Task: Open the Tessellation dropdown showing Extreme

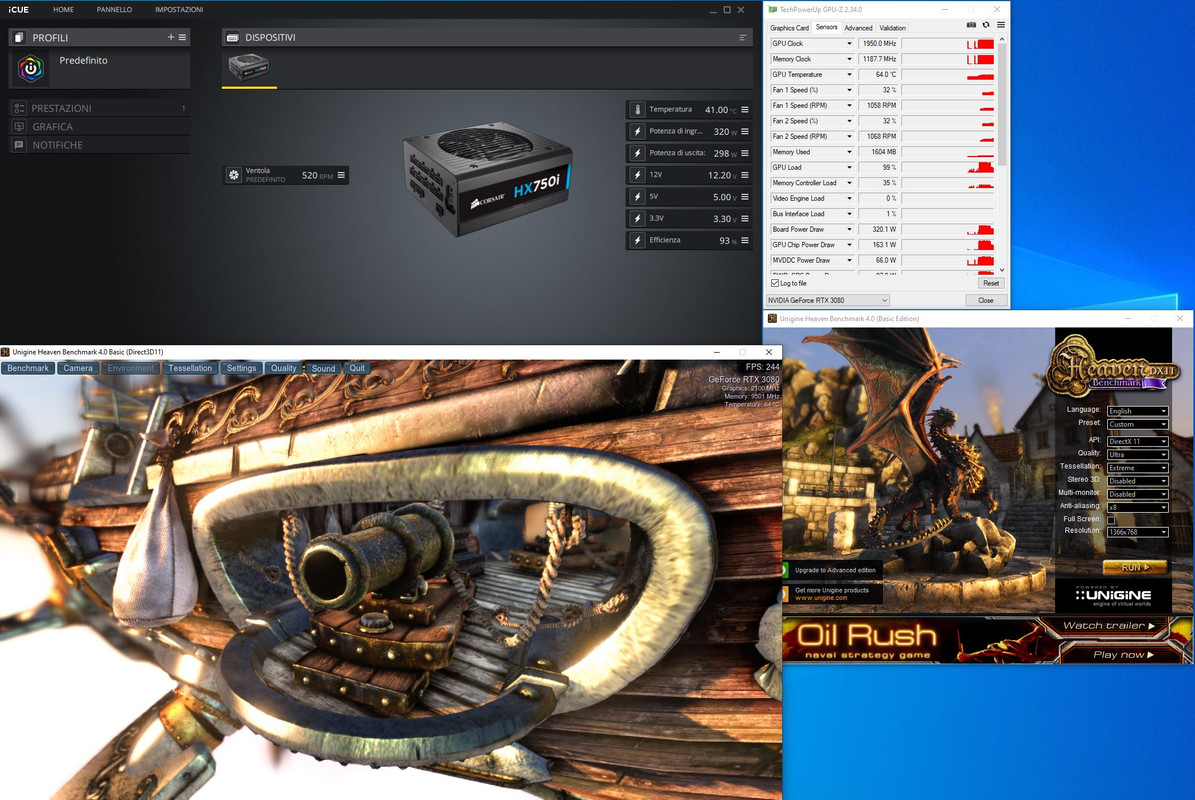Action: tap(1137, 468)
